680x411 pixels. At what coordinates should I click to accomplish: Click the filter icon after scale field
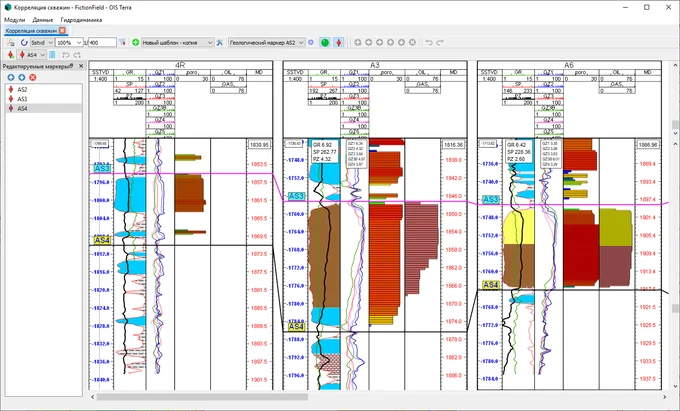[x=123, y=43]
